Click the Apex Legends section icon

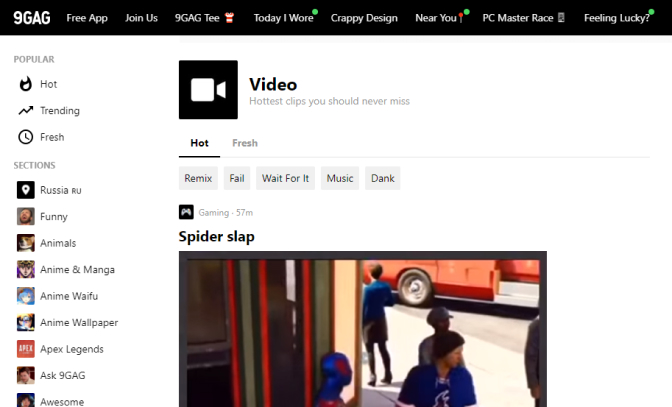(x=26, y=349)
